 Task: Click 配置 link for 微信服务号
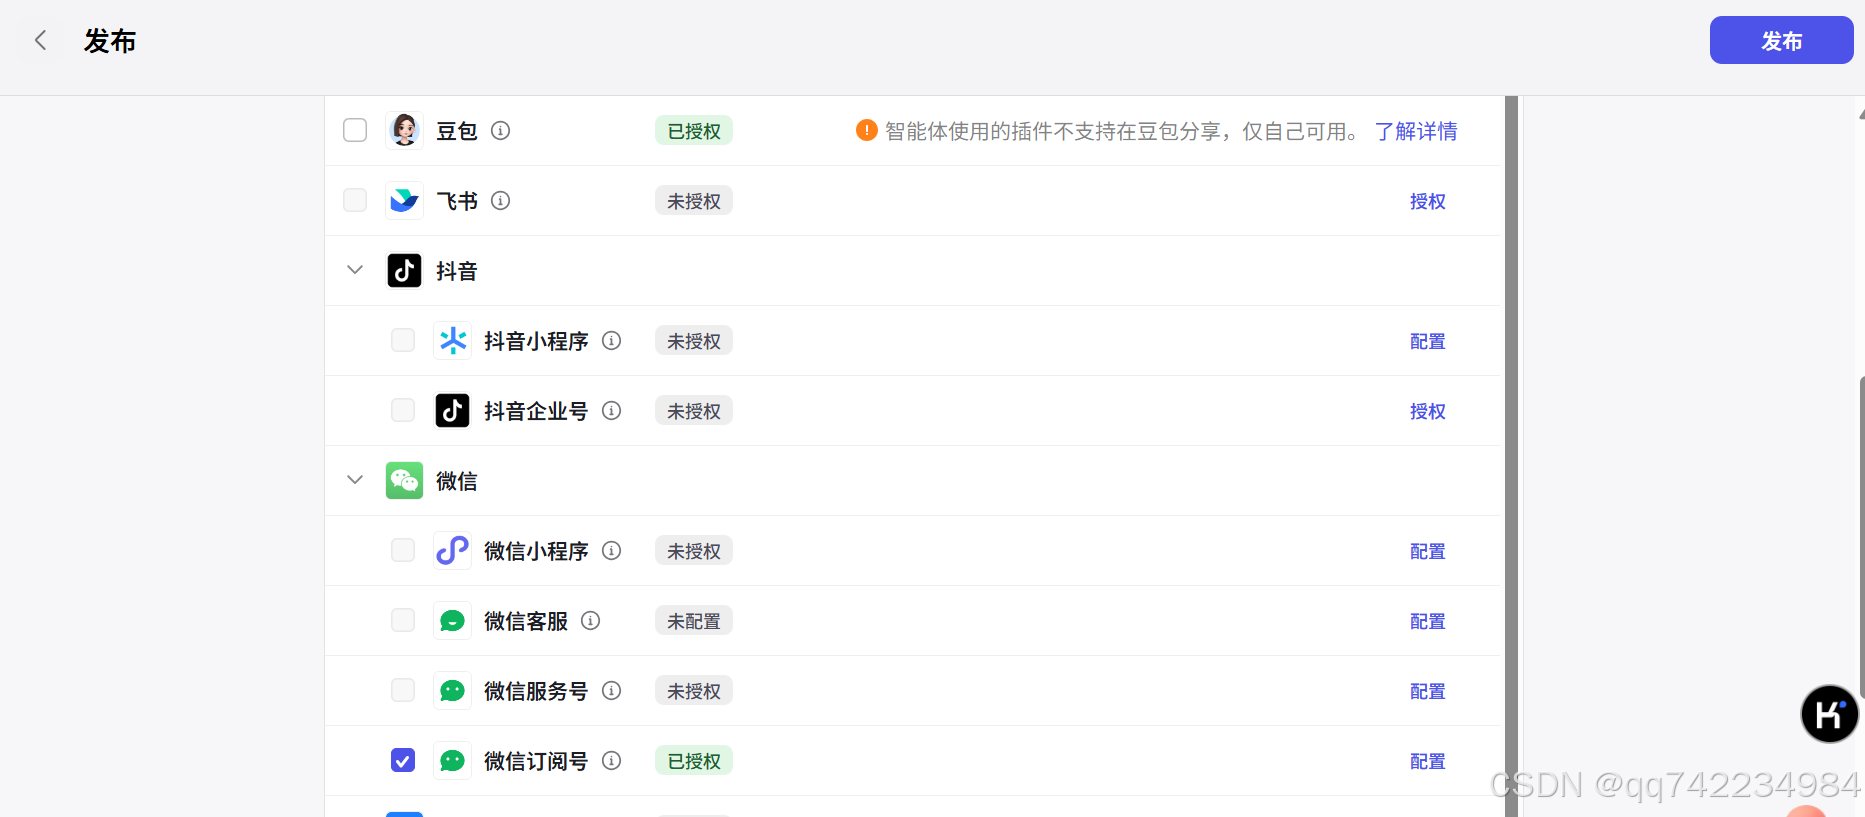tap(1427, 691)
